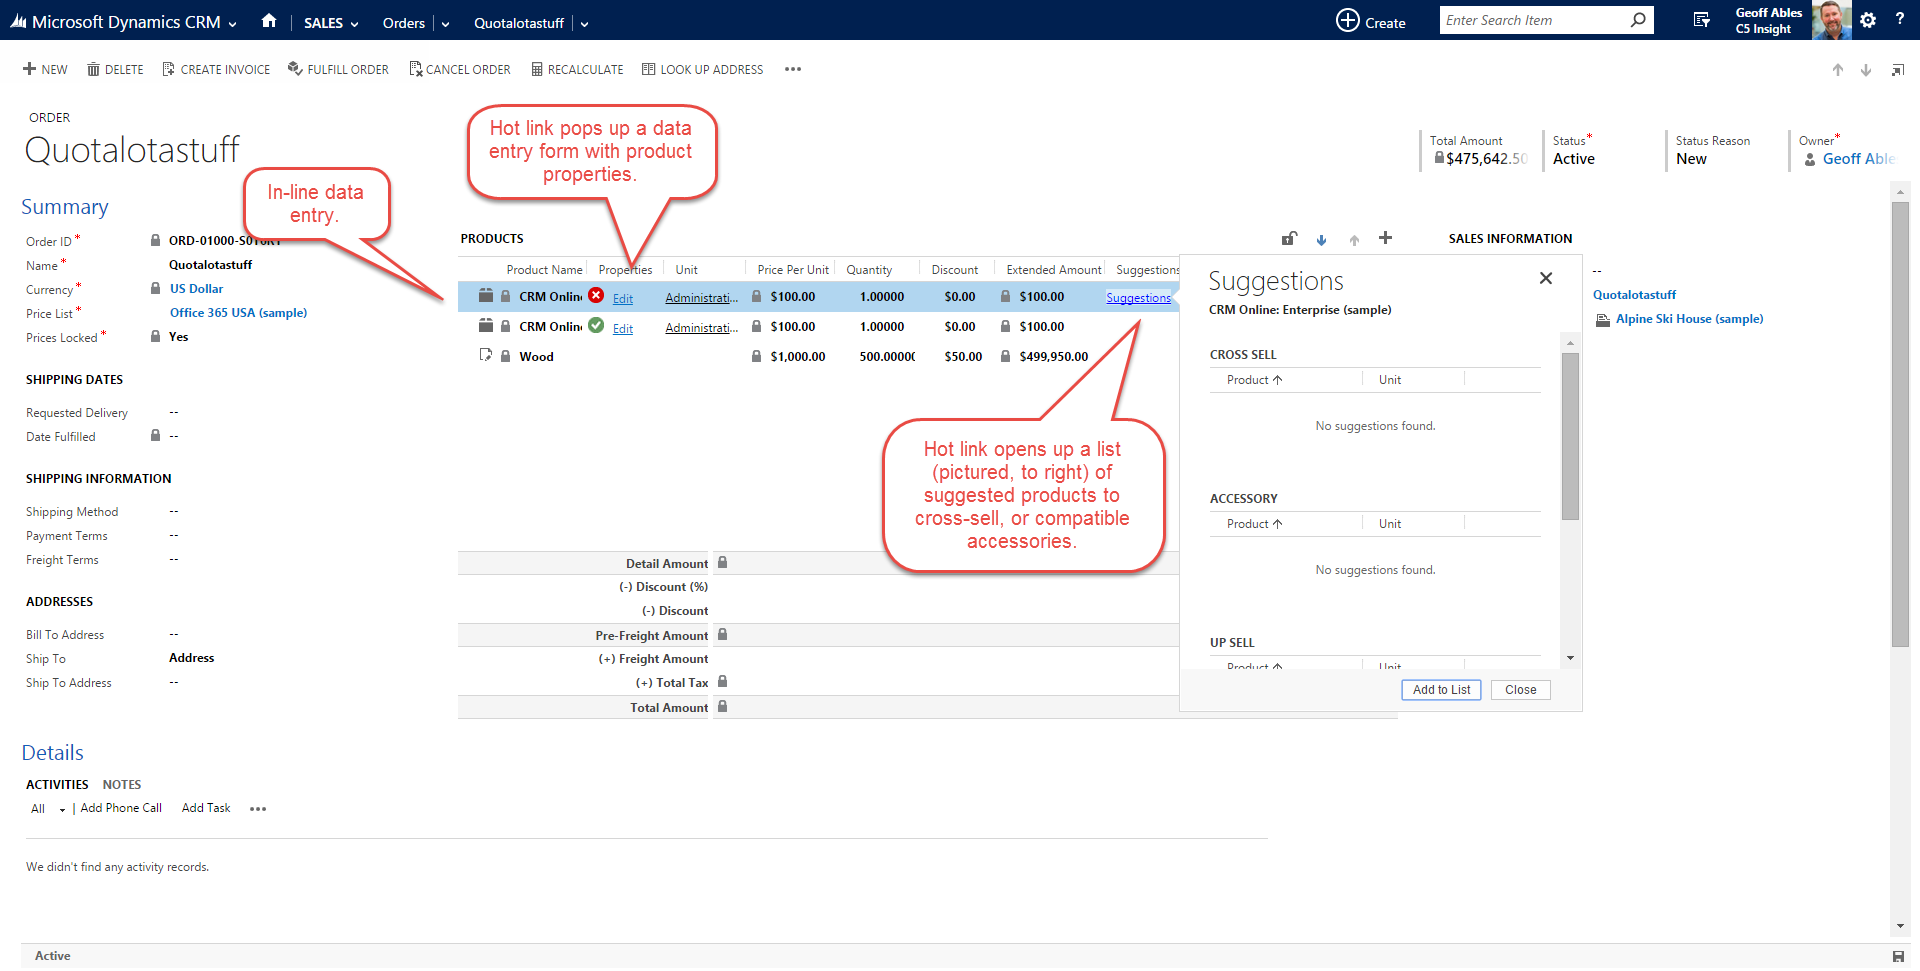Screen dimensions: 1920x971
Task: Select the ACTIVITIES tab
Action: 57,785
